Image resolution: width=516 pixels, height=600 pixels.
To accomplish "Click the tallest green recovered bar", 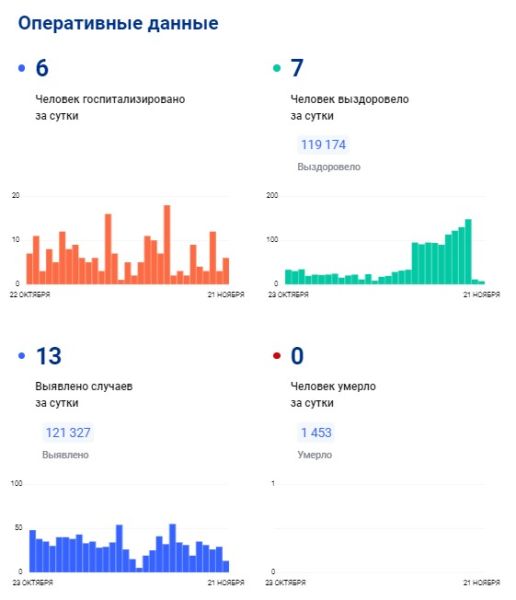I will pos(468,251).
